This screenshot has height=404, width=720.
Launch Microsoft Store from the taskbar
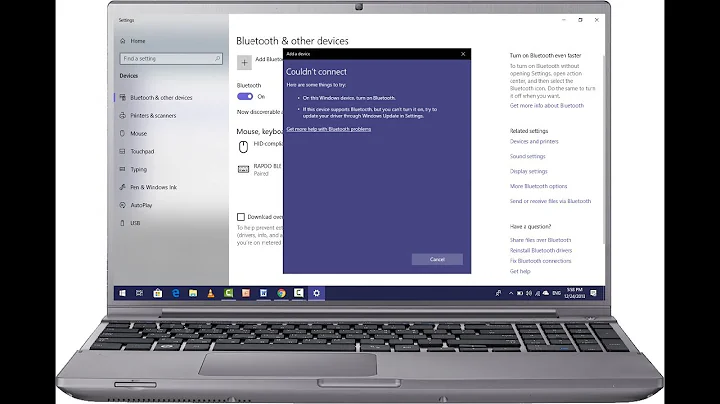pyautogui.click(x=158, y=293)
